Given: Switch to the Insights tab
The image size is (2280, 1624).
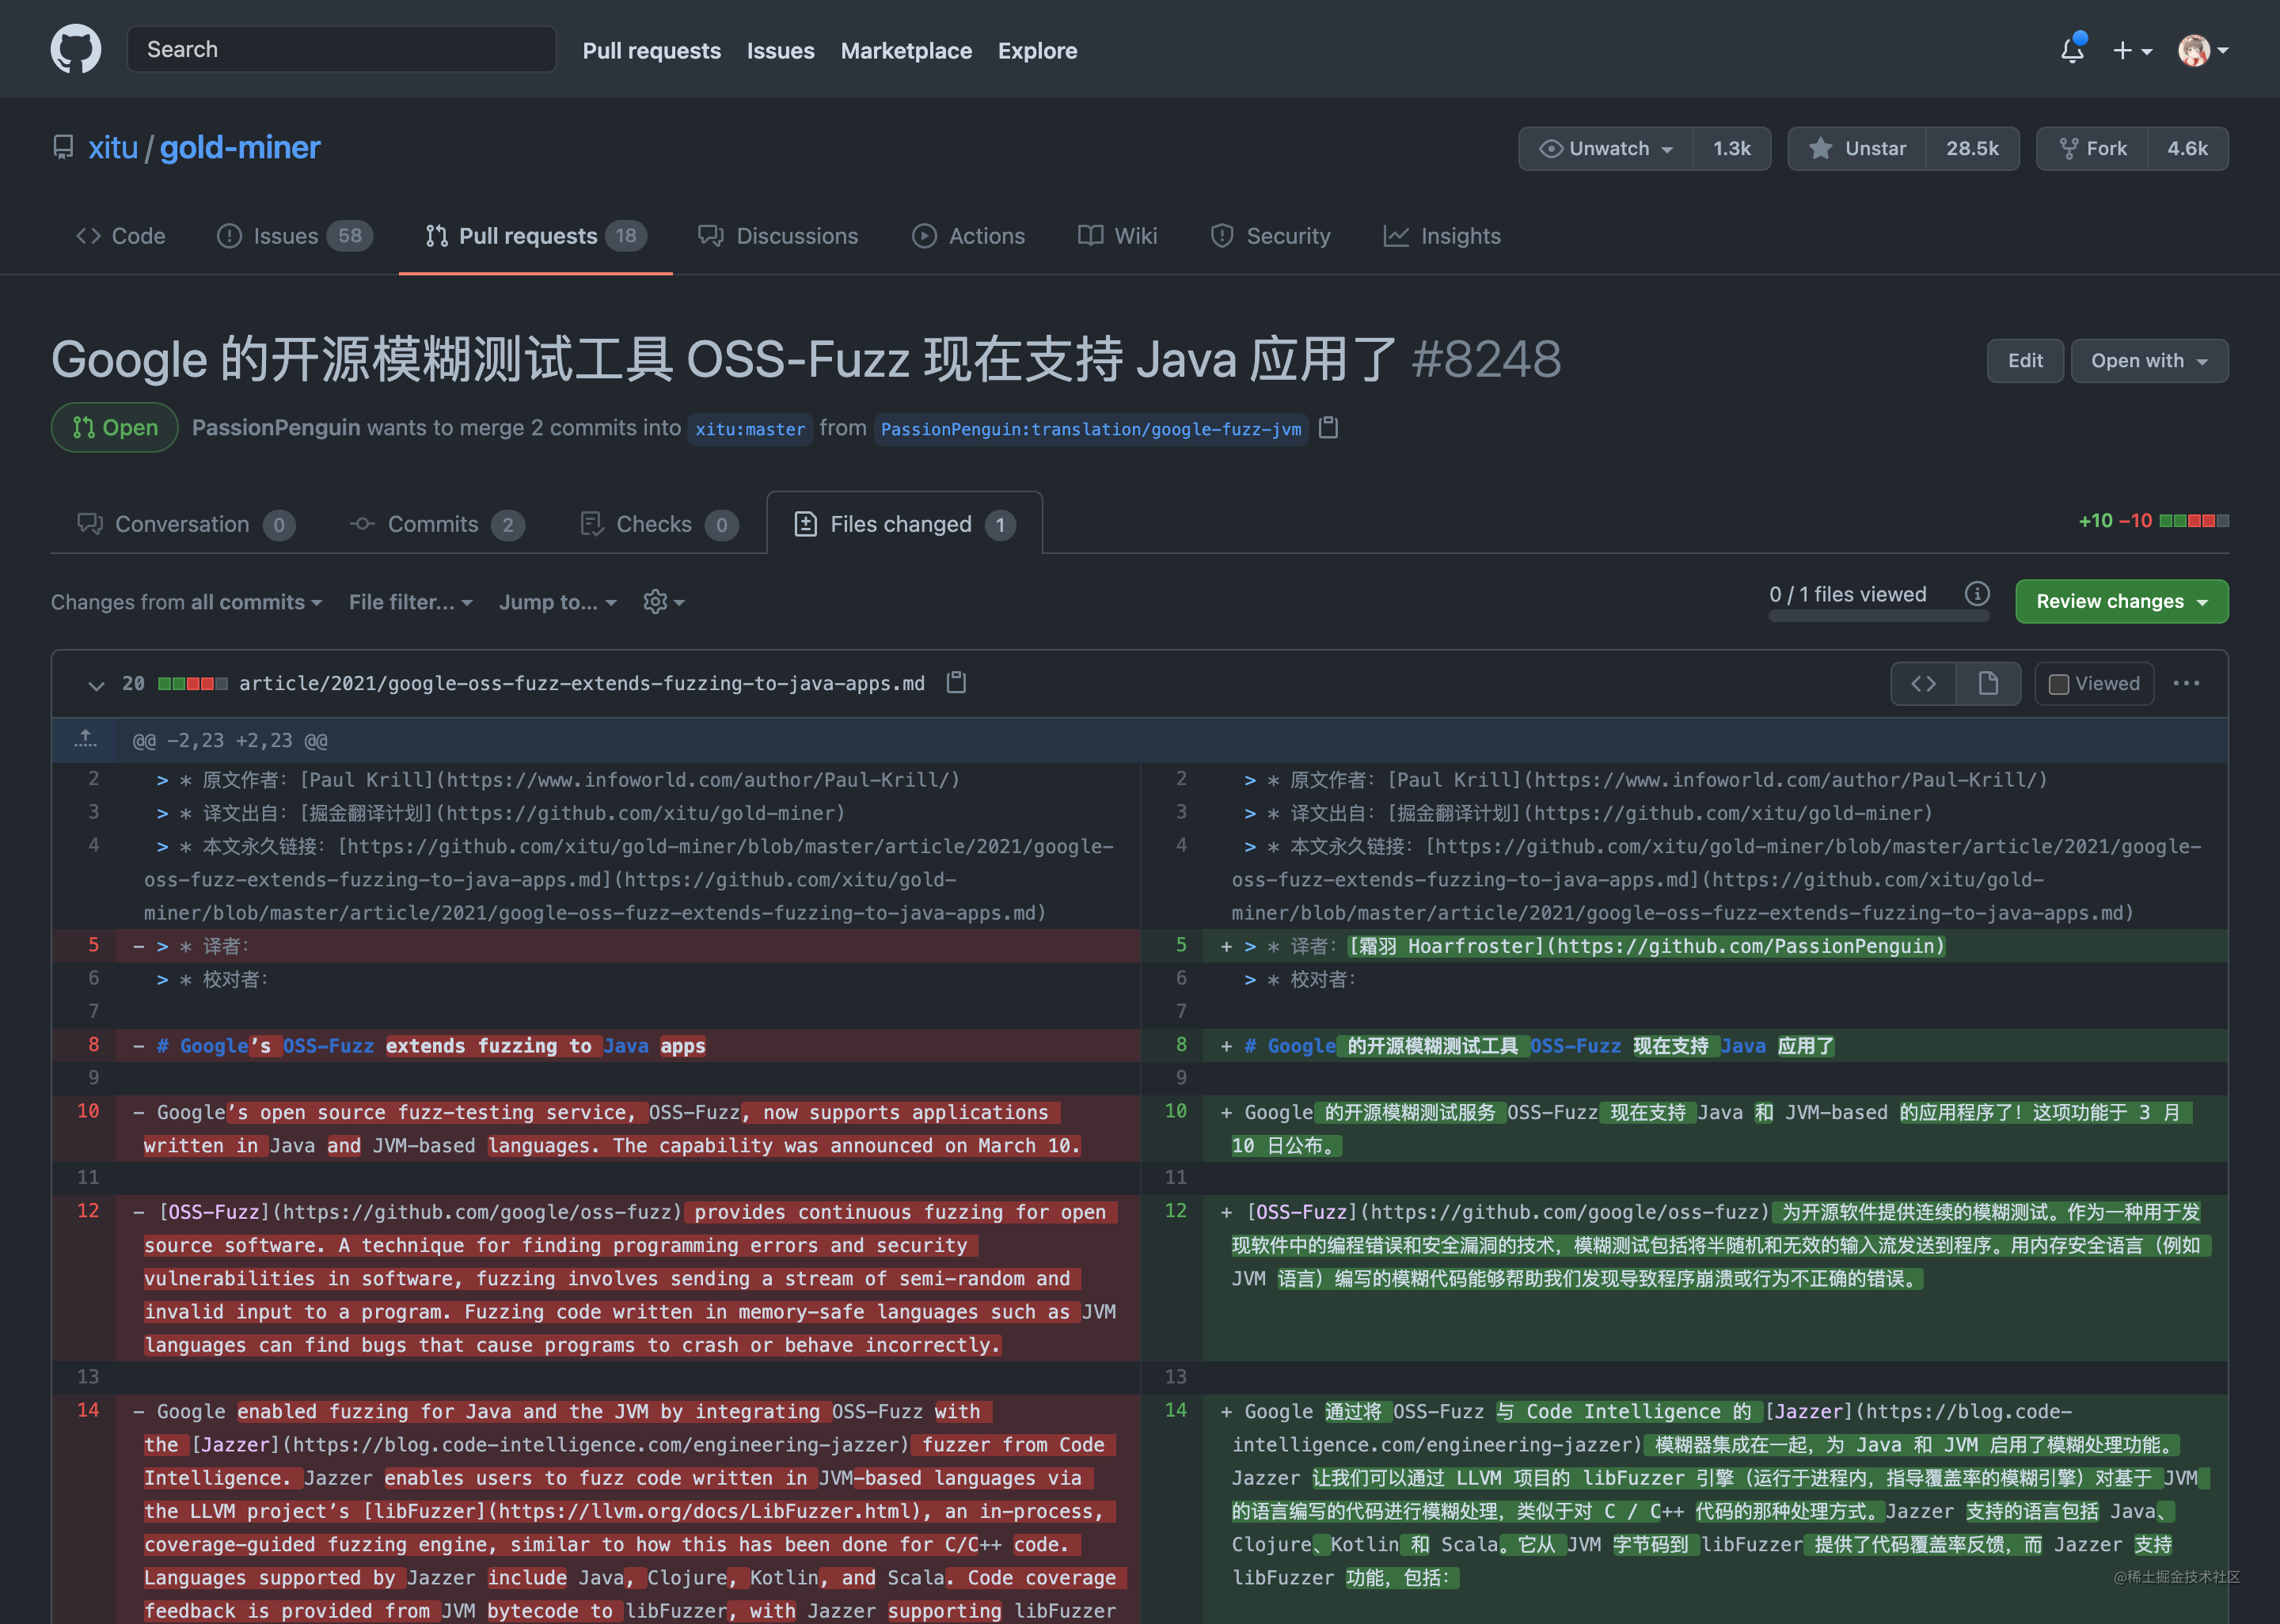Looking at the screenshot, I should 1442,236.
